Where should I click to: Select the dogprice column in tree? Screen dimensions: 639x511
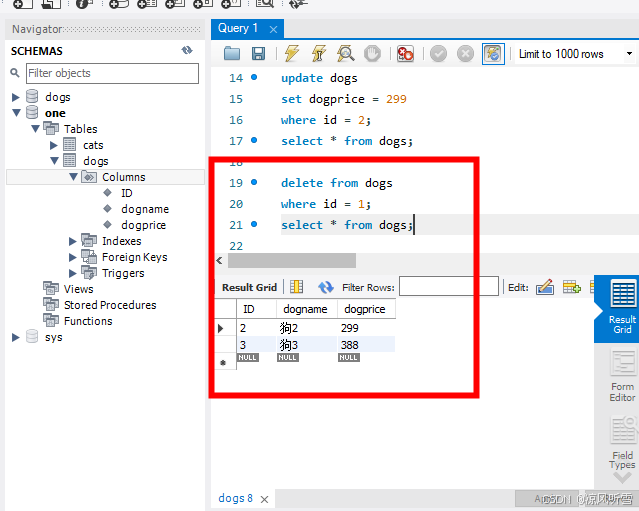[x=143, y=225]
